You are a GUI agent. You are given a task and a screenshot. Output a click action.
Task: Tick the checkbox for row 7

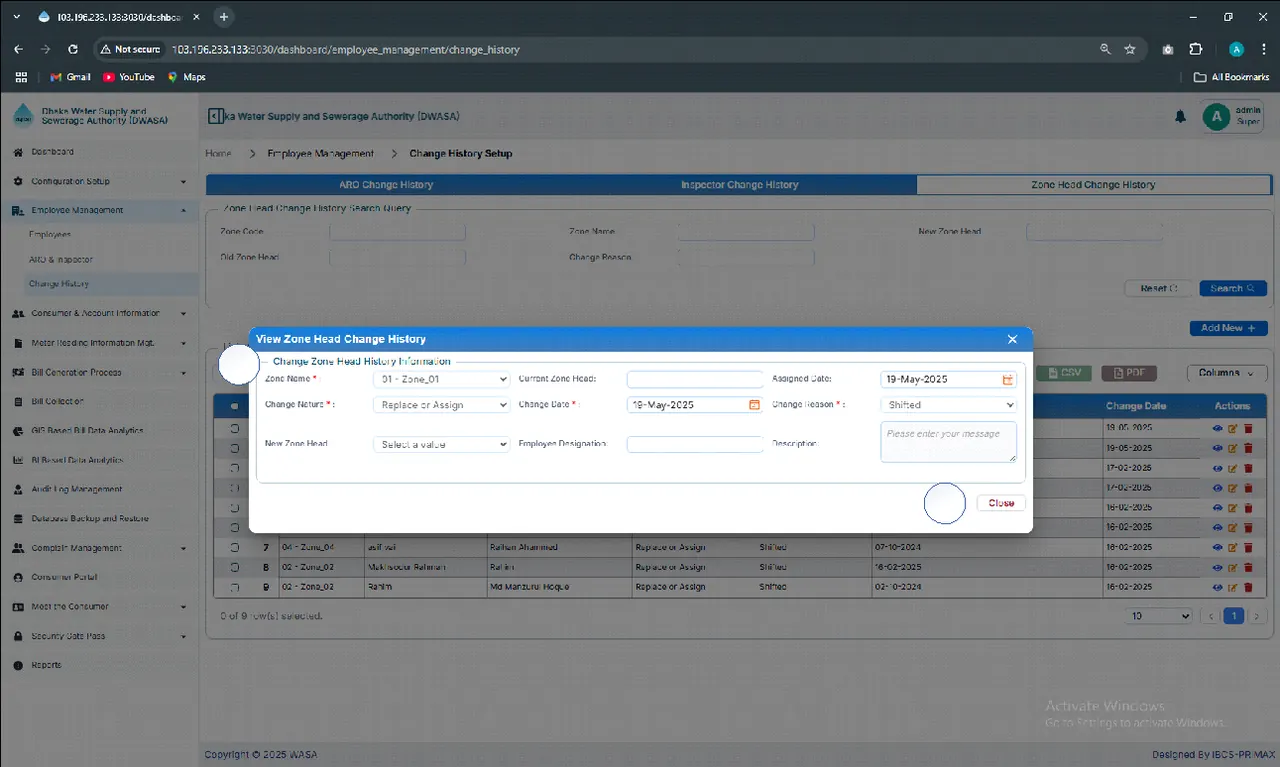[x=235, y=548]
